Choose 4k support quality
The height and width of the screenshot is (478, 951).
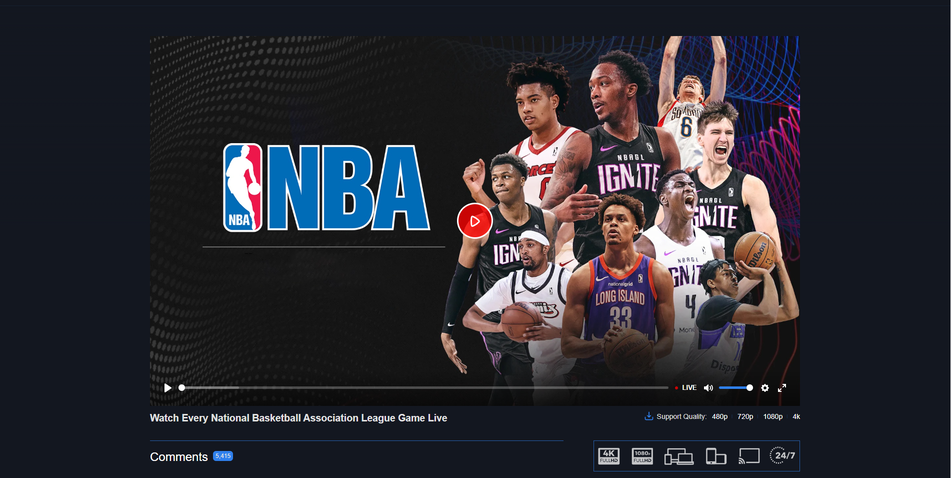(796, 416)
